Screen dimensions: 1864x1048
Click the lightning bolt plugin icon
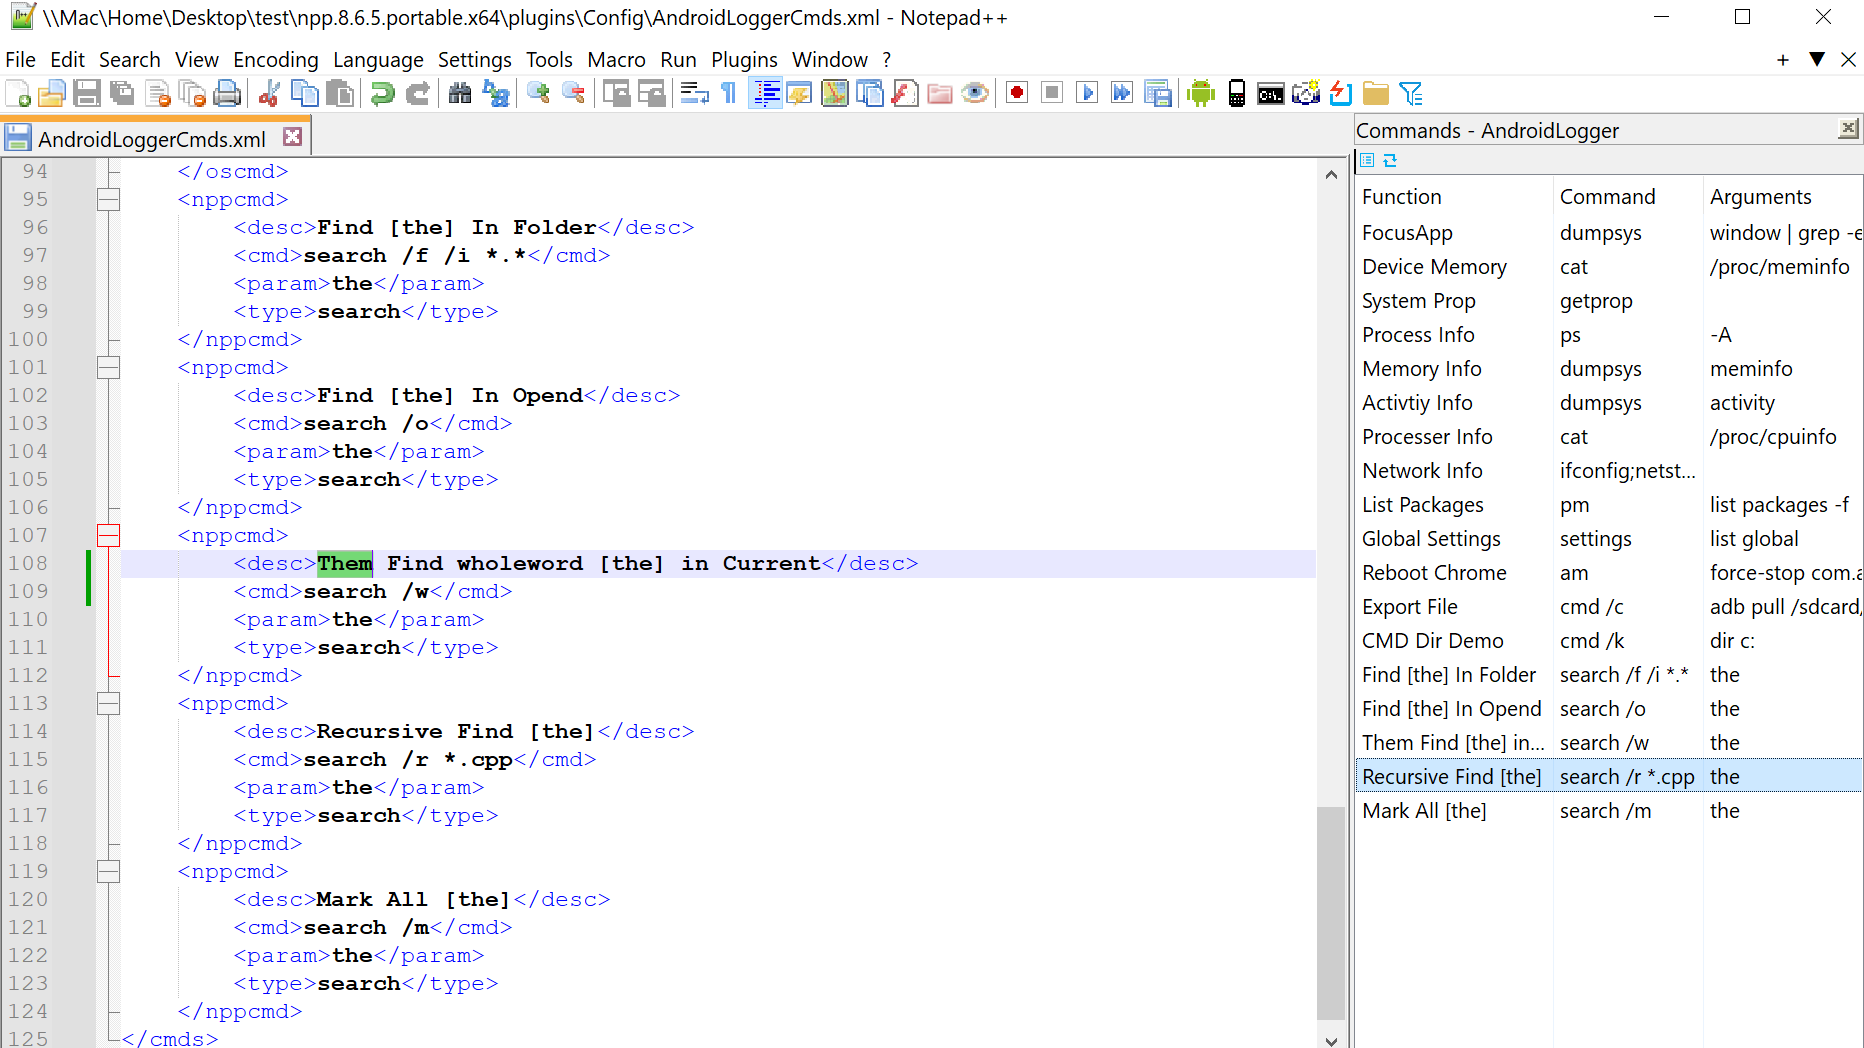pos(1341,94)
